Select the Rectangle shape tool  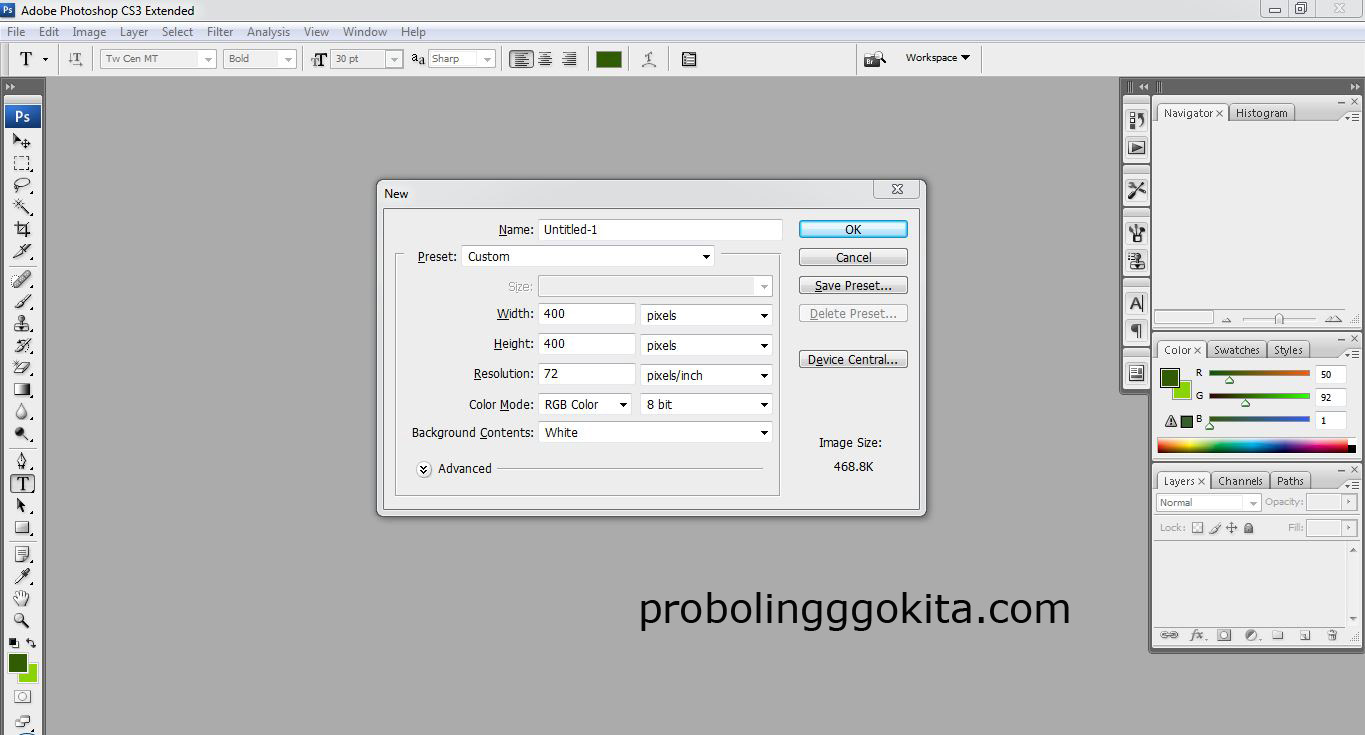pyautogui.click(x=22, y=527)
